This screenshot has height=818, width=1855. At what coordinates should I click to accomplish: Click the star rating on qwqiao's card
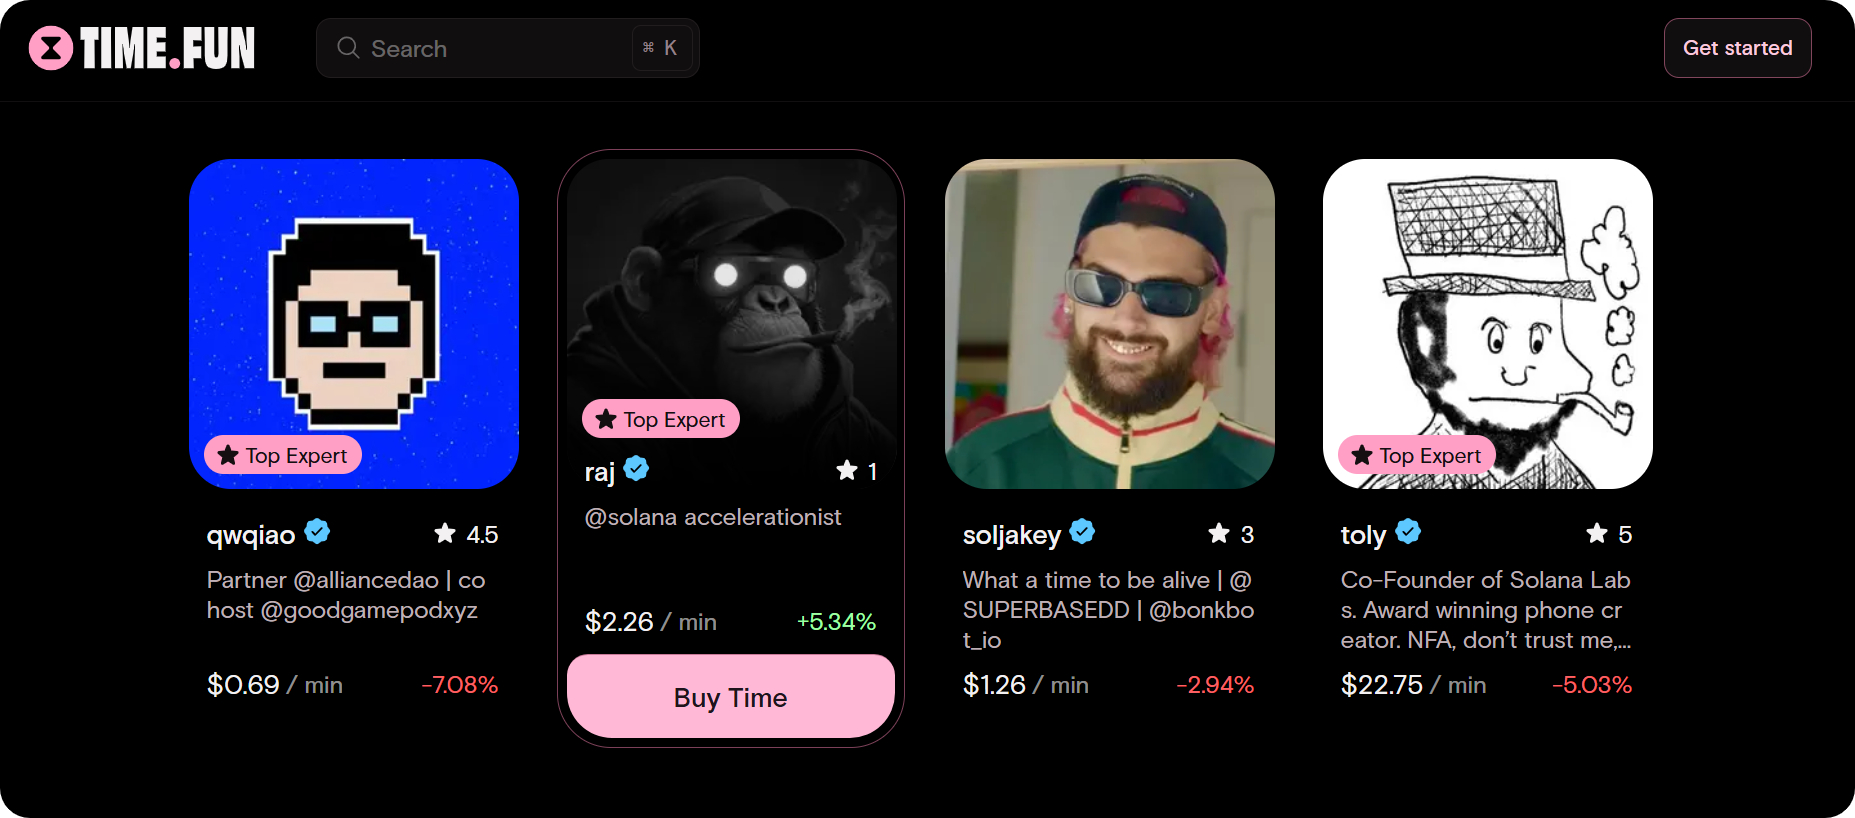click(445, 534)
